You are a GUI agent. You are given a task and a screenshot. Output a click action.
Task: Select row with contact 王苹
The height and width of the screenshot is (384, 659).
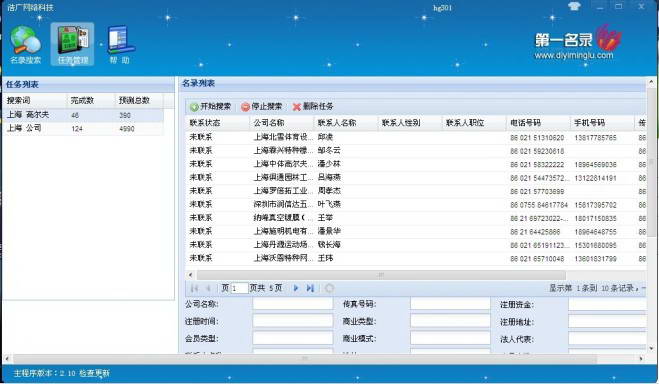tap(416, 218)
